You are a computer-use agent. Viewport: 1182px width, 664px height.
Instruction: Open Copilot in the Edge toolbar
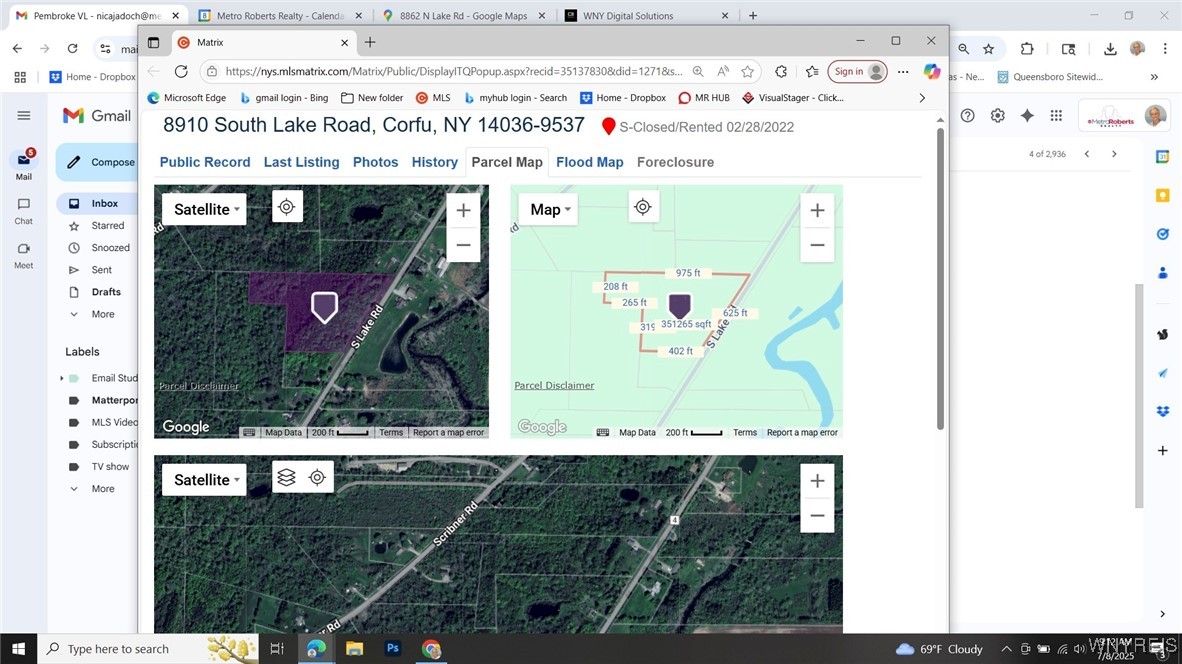coord(932,71)
